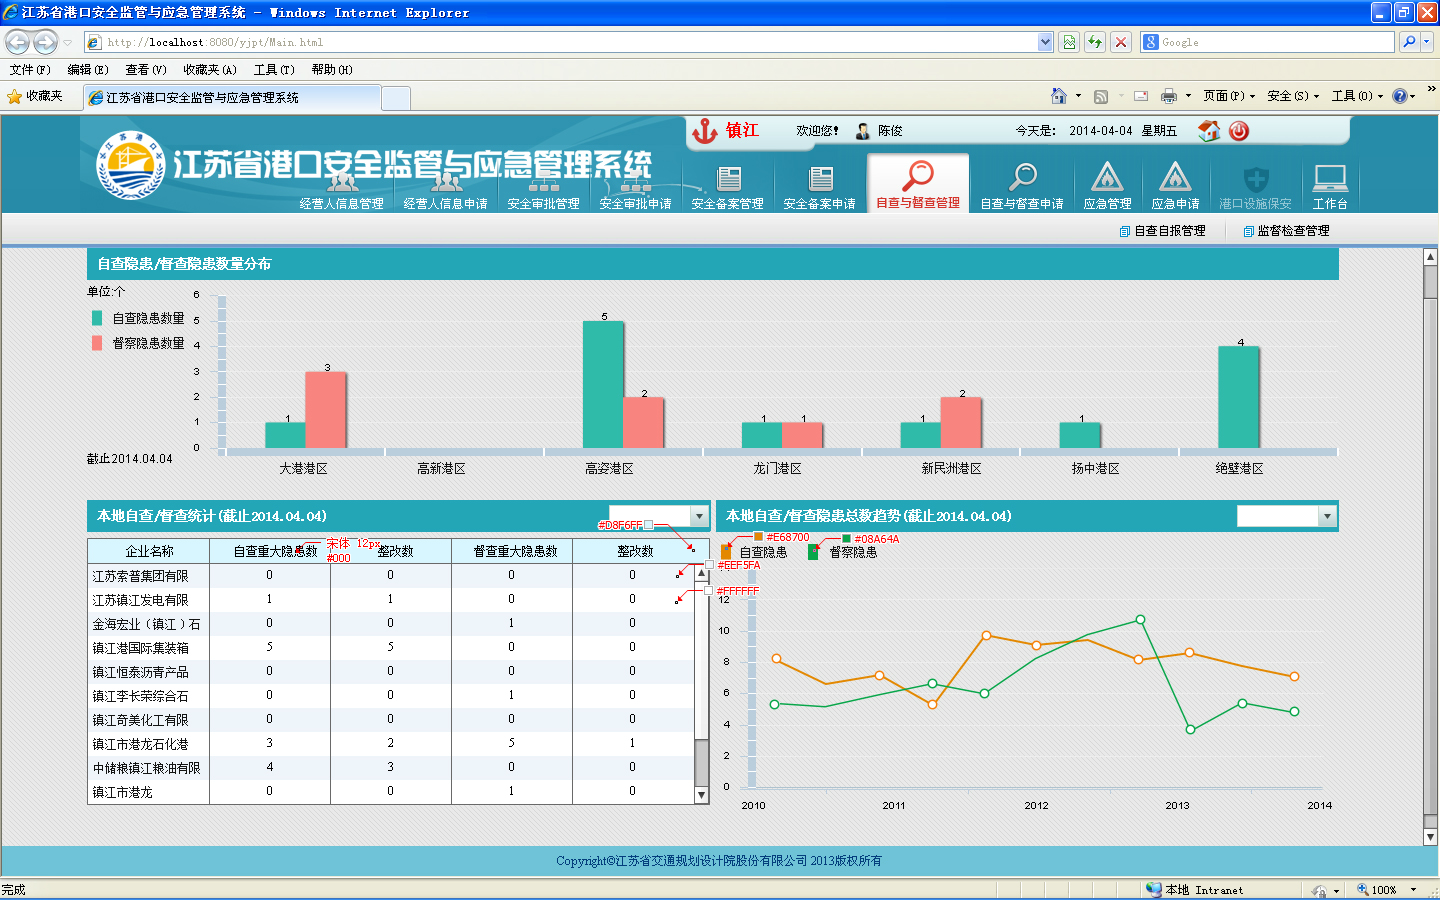Open the address bar URL dropdown
The height and width of the screenshot is (900, 1440).
click(1045, 42)
